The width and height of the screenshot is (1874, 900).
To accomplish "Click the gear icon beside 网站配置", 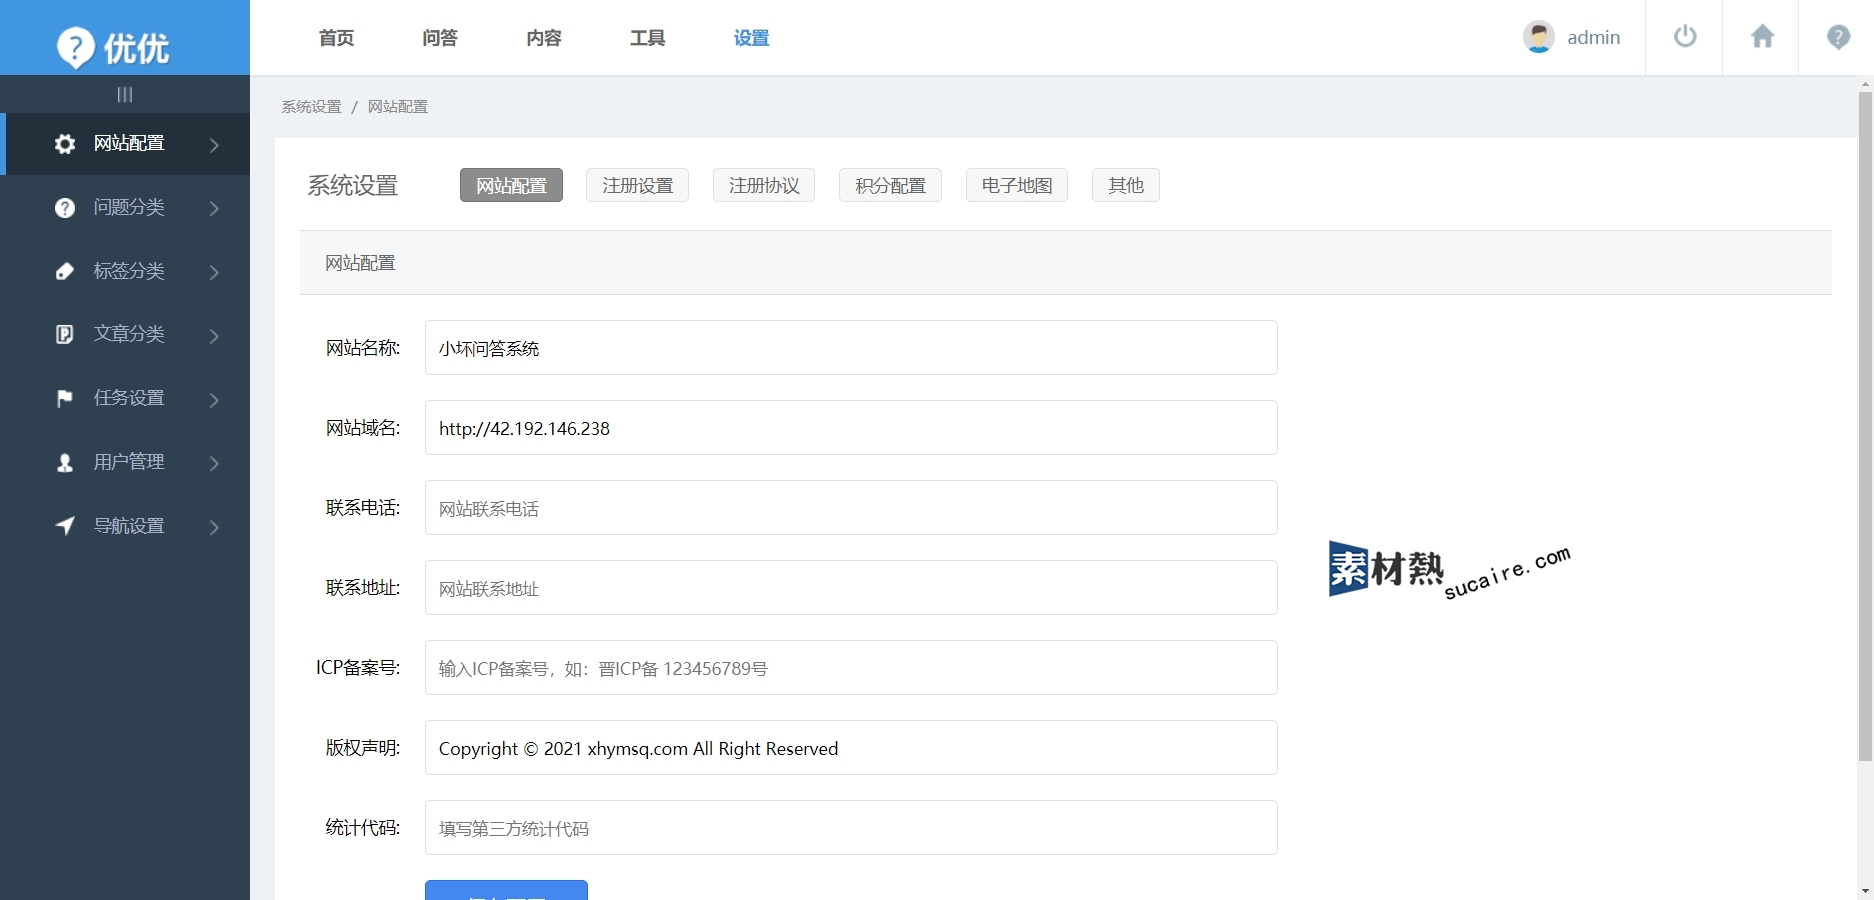I will pos(65,144).
